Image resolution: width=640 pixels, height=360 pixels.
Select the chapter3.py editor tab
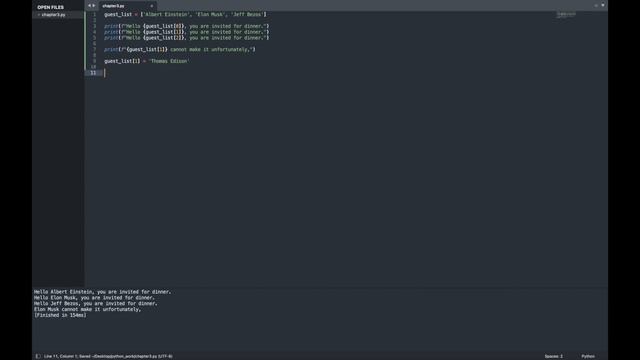pyautogui.click(x=127, y=6)
